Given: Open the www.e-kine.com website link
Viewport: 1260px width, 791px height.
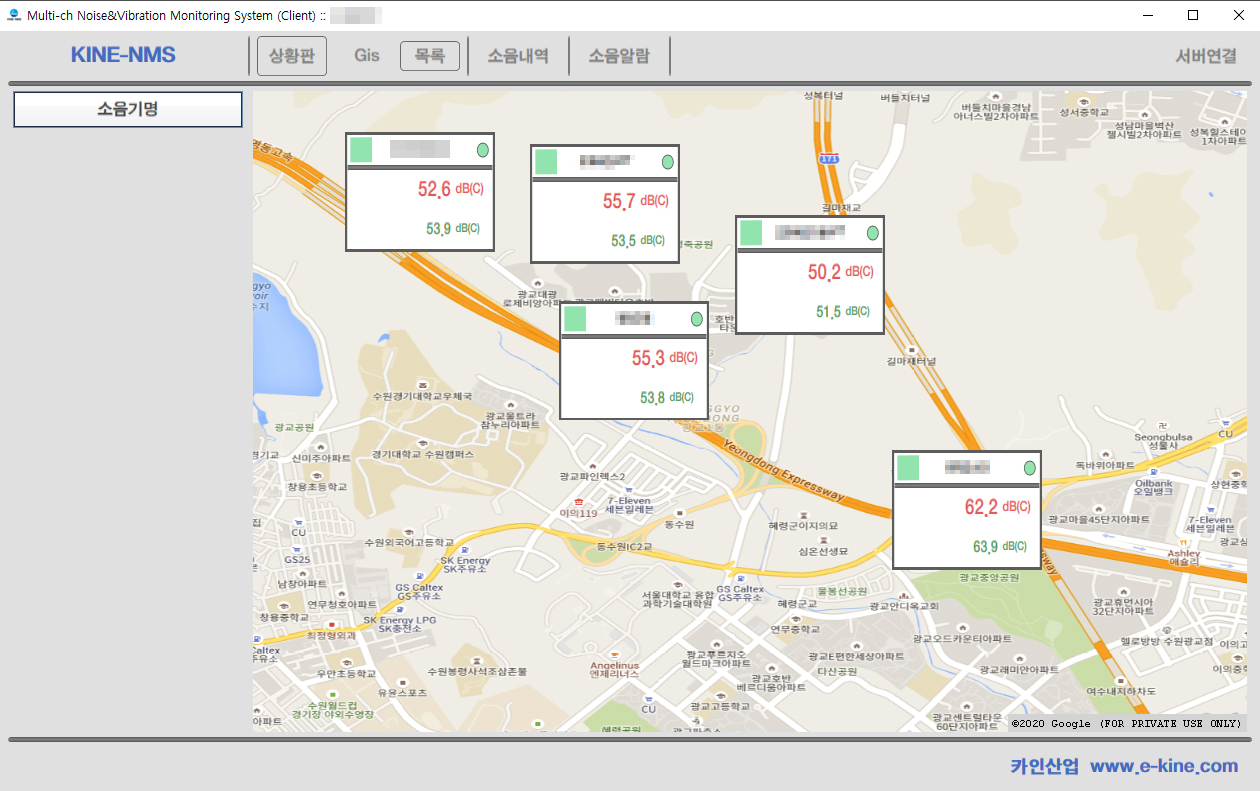Looking at the screenshot, I should [x=1164, y=766].
